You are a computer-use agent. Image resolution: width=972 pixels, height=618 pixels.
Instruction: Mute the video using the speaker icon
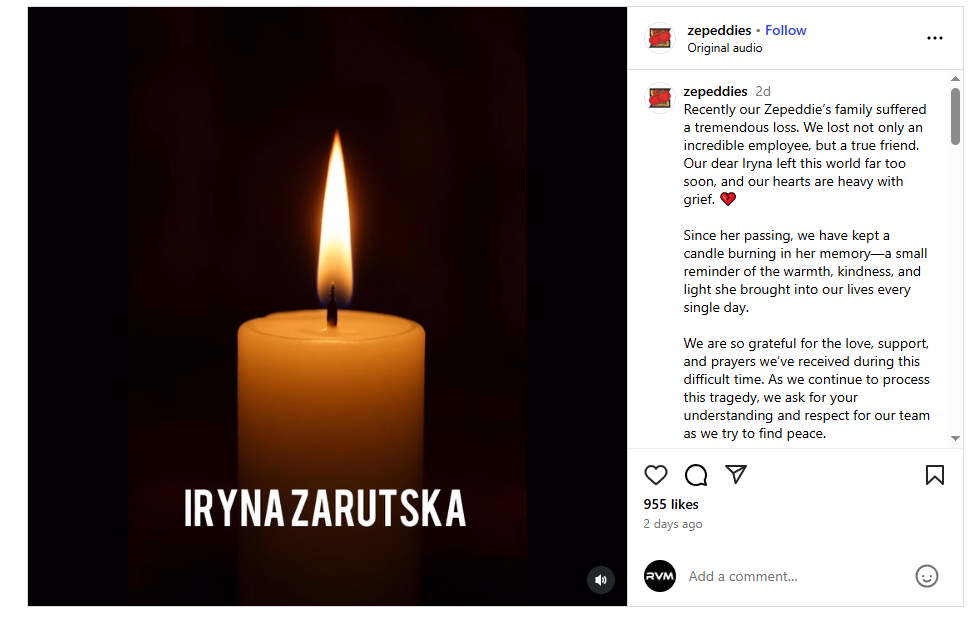600,580
